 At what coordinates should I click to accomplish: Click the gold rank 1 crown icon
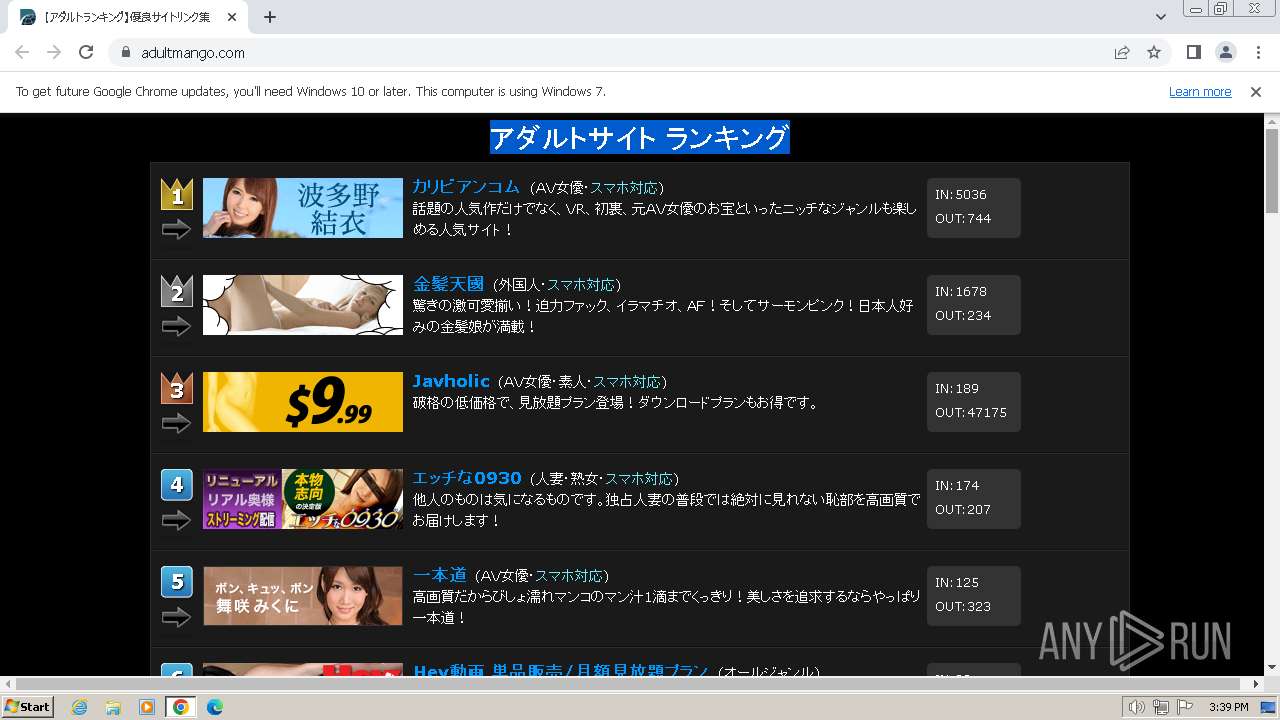tap(177, 194)
